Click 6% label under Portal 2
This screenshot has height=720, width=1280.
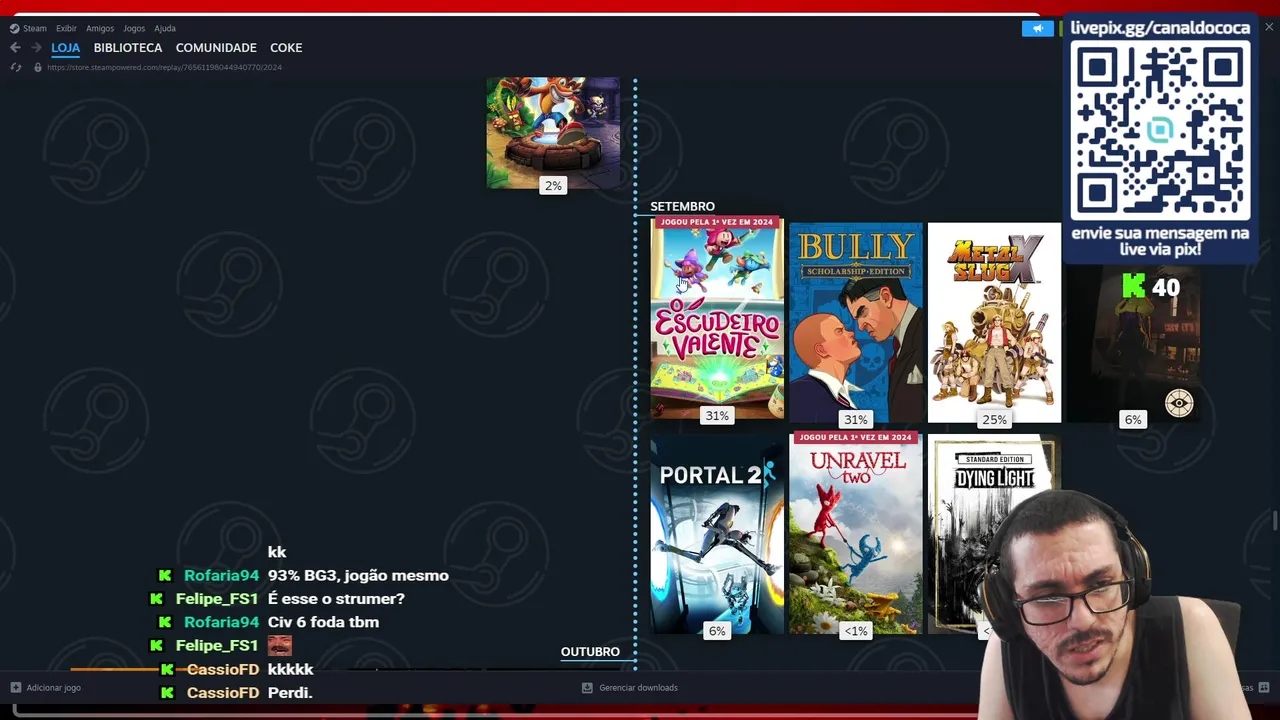click(717, 631)
